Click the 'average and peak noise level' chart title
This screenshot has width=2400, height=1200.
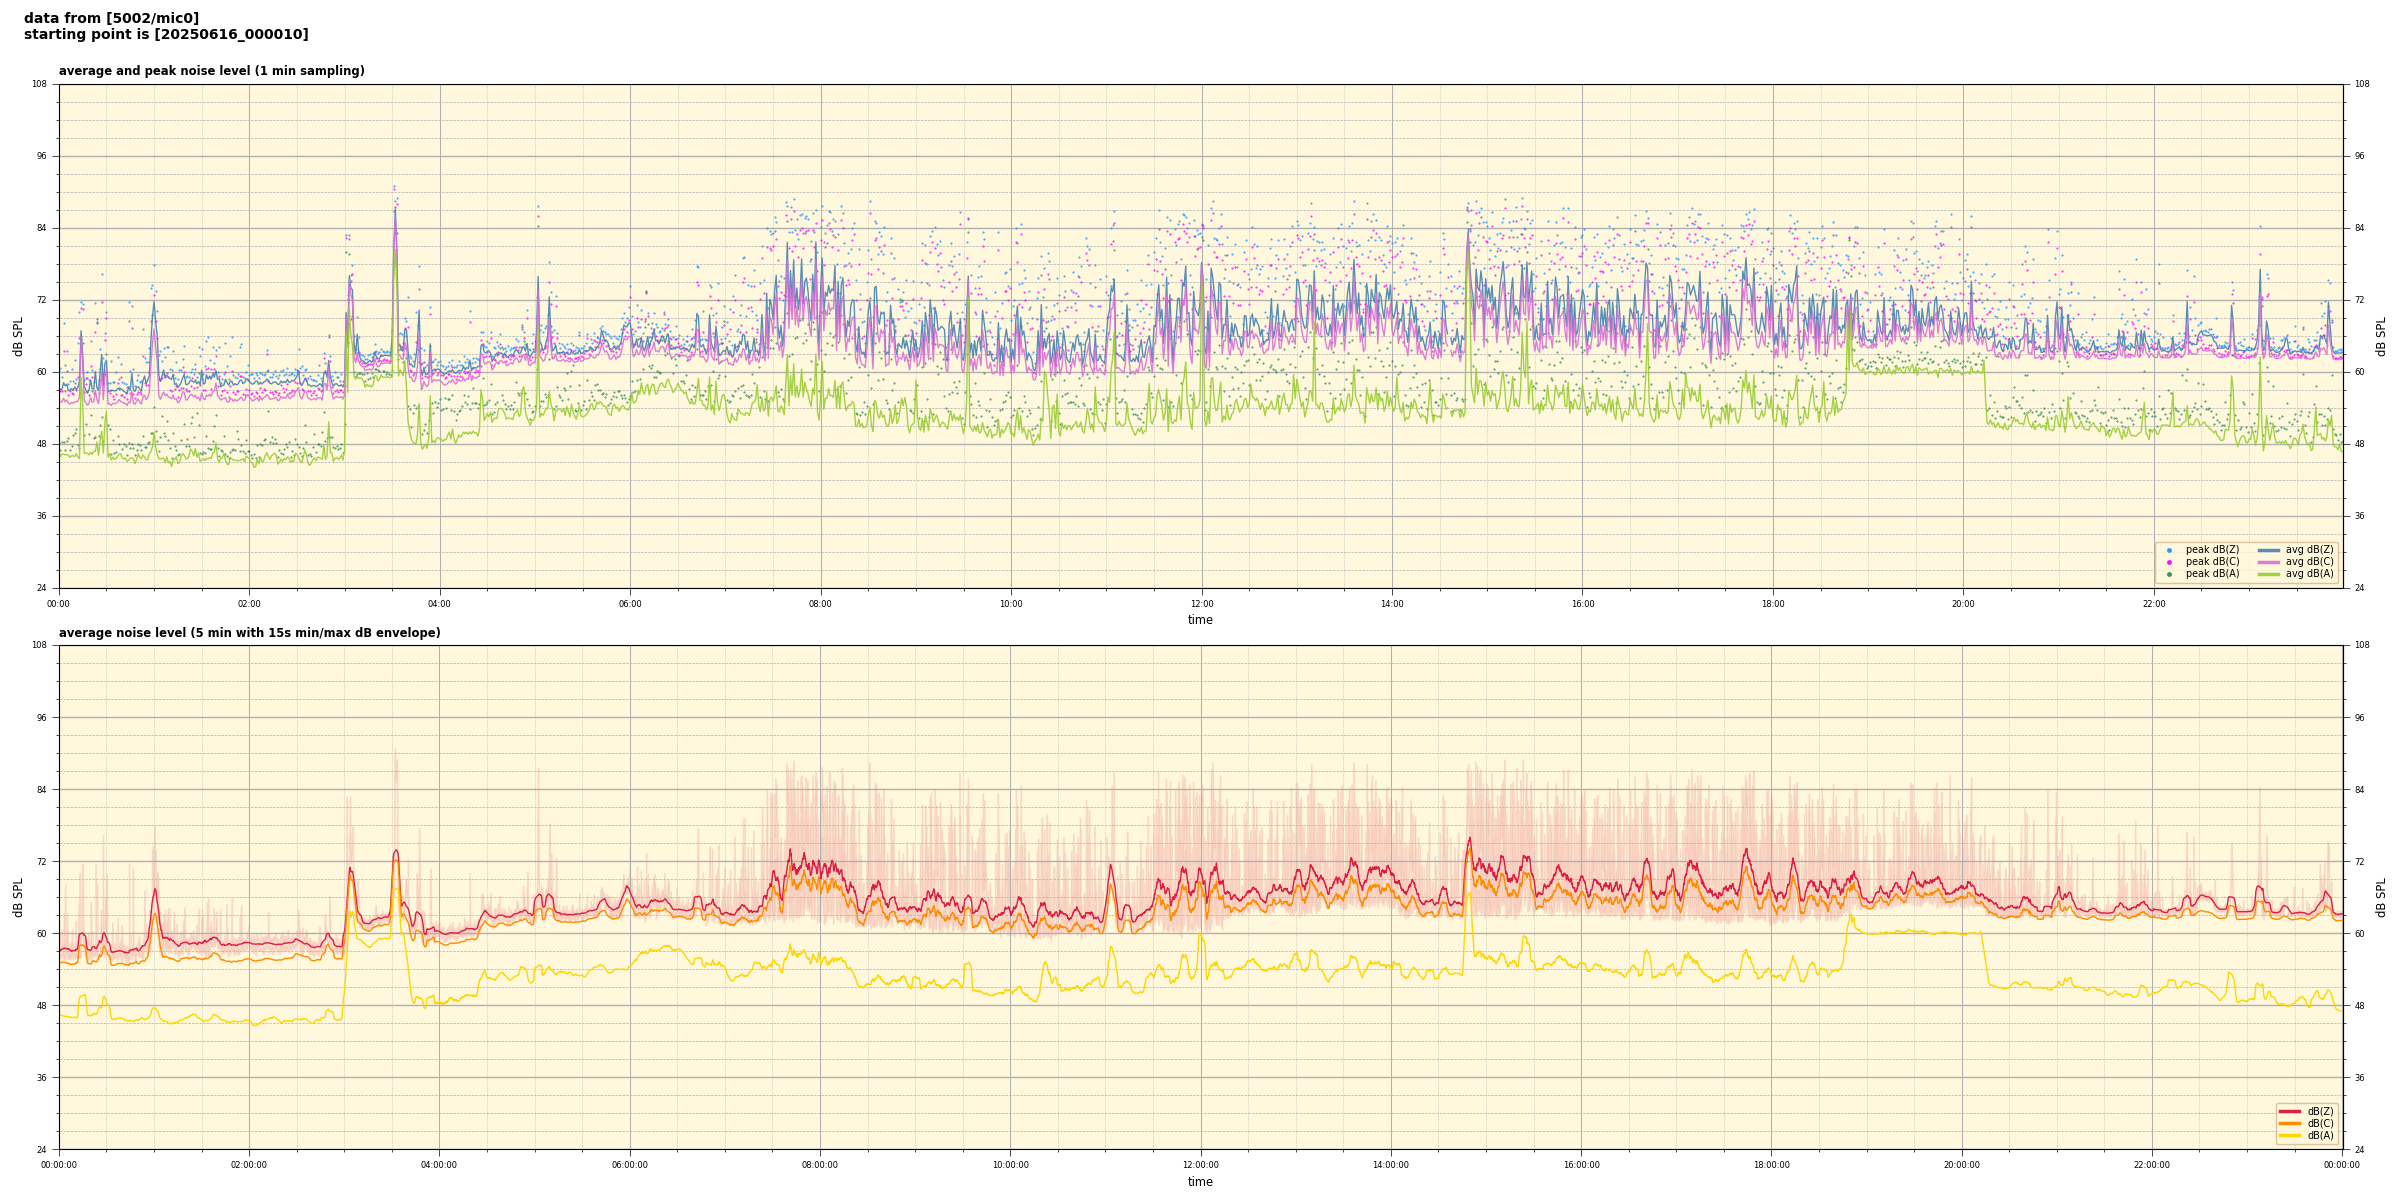coord(211,71)
